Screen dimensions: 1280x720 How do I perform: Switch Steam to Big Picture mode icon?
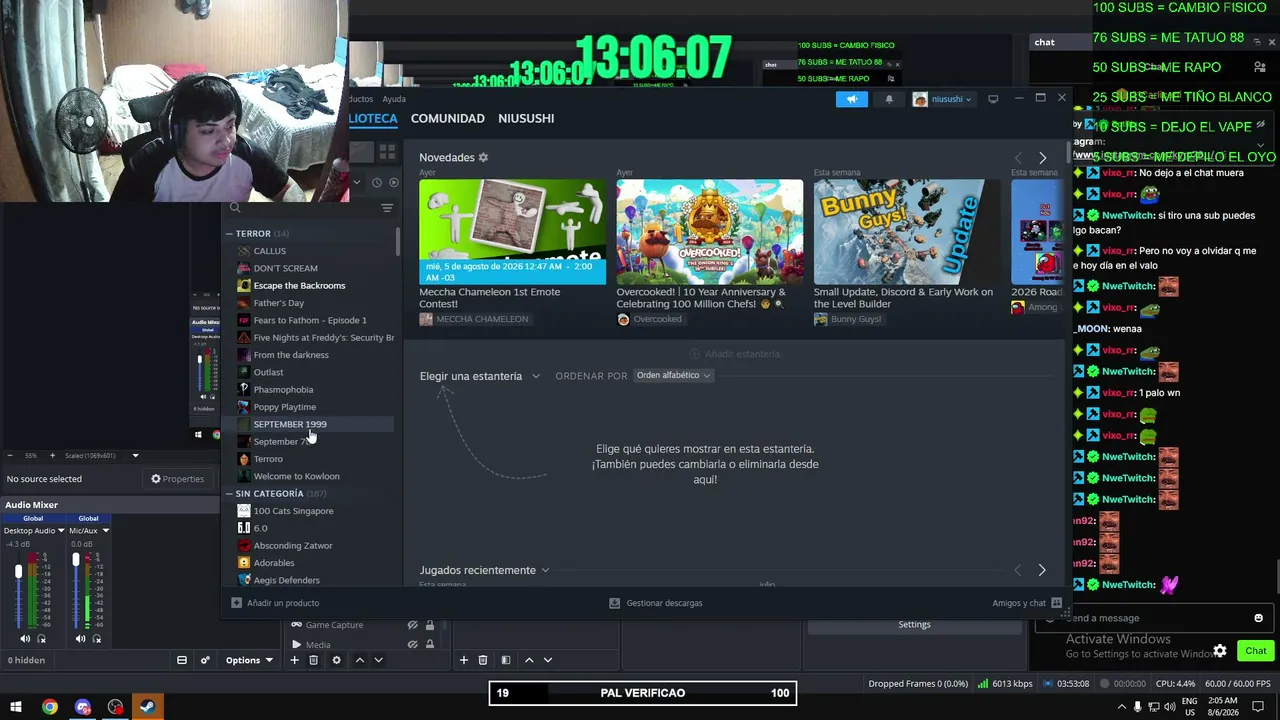(x=993, y=99)
